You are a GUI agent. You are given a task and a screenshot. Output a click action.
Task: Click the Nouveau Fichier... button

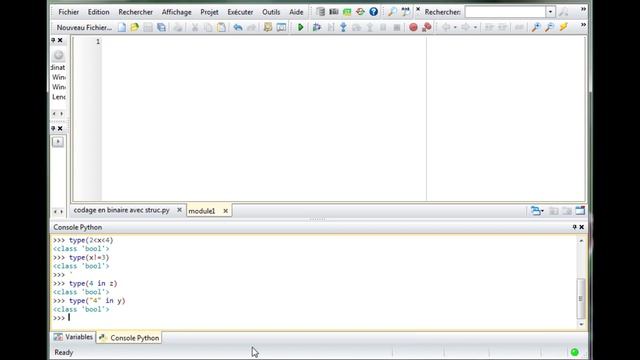point(84,27)
